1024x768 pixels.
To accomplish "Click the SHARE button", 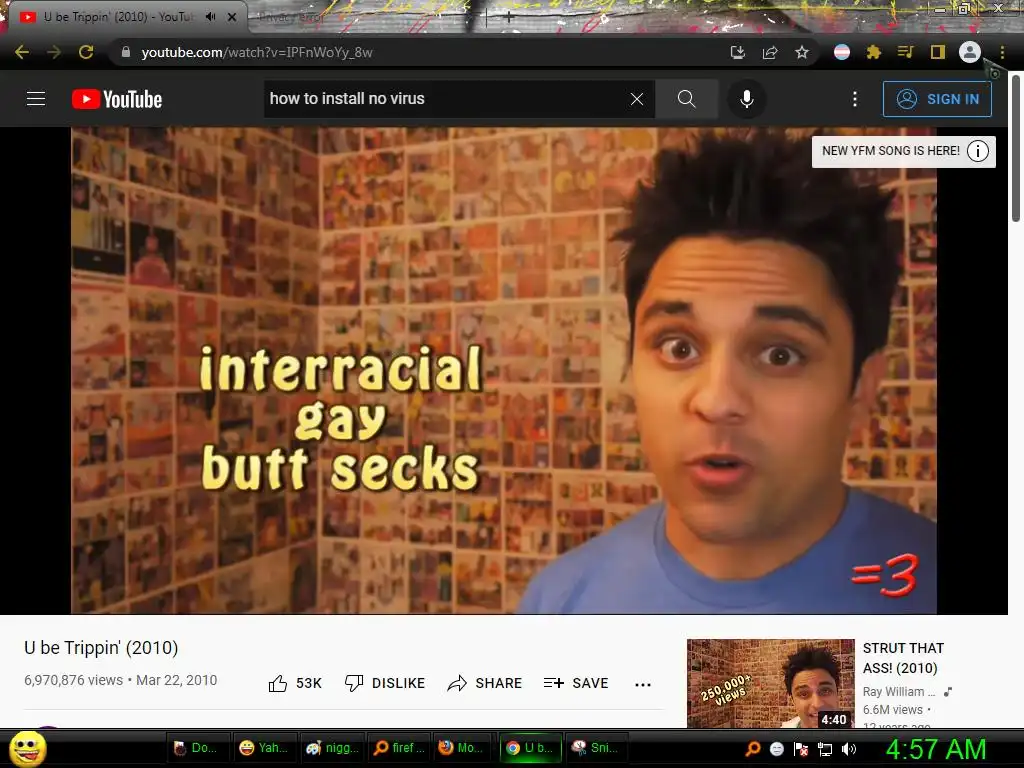I will pyautogui.click(x=485, y=683).
